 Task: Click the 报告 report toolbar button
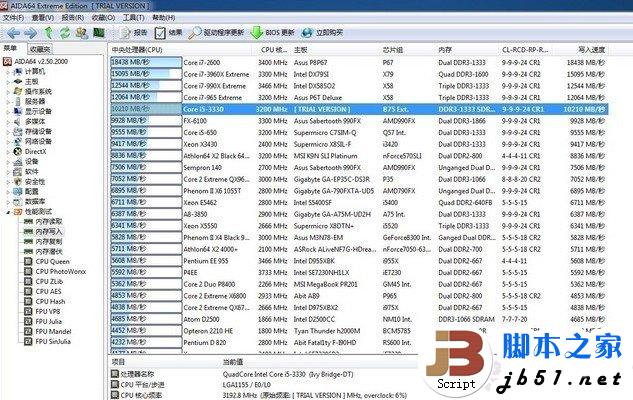tap(134, 33)
